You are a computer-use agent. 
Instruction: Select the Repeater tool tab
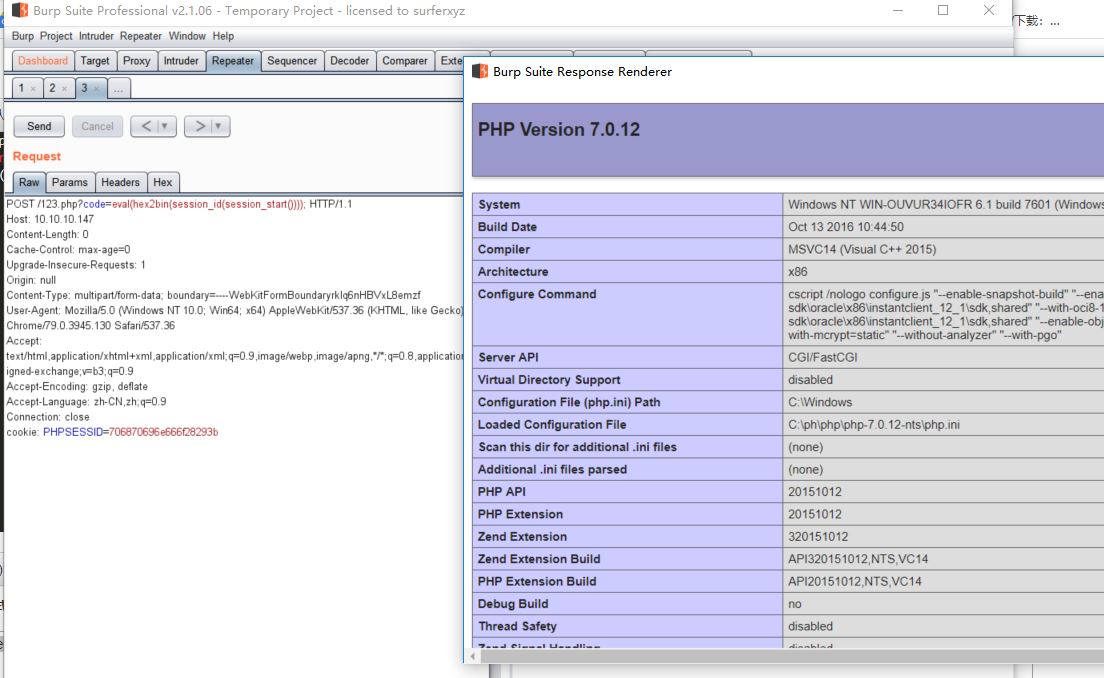[233, 61]
